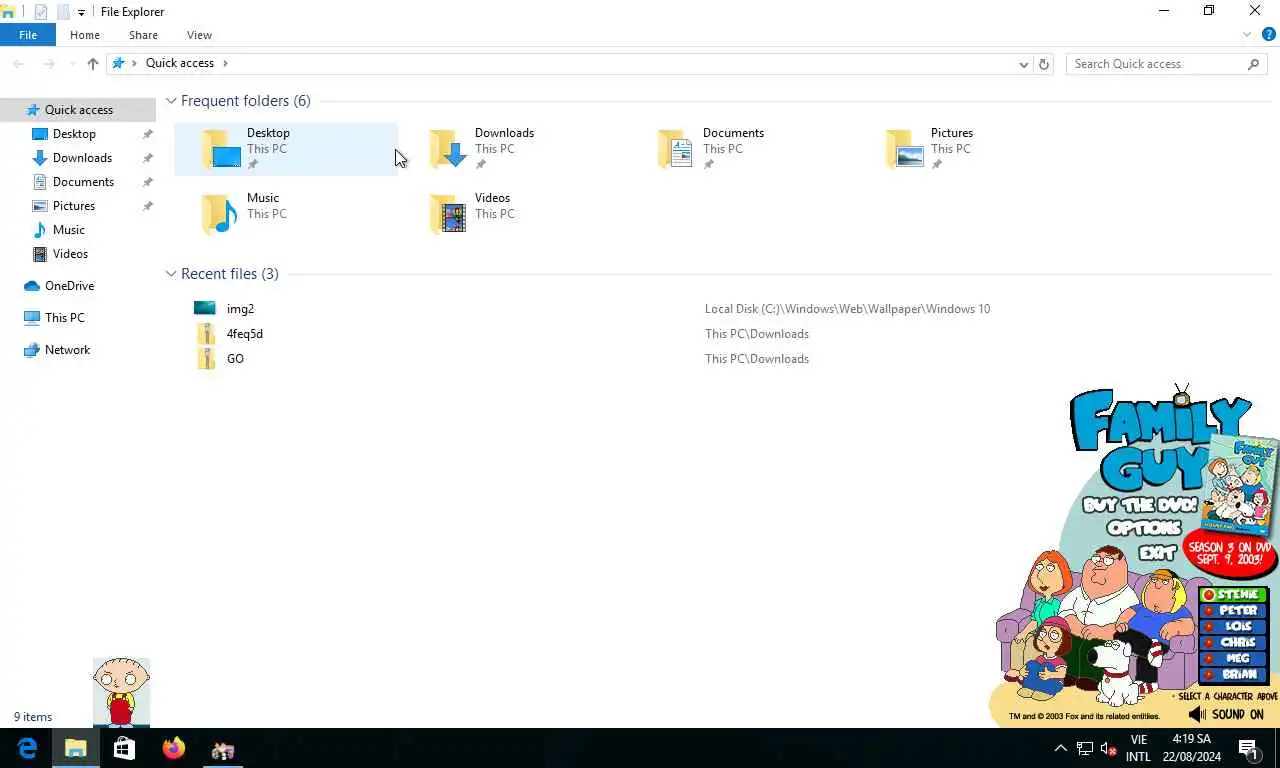Click the network tray icon

point(1085,748)
